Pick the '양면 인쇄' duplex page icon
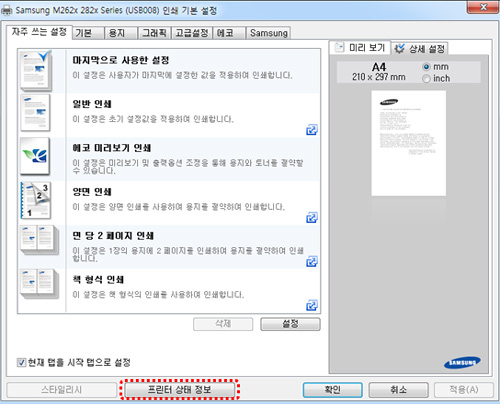Viewport: 500px width, 404px height. (x=36, y=200)
